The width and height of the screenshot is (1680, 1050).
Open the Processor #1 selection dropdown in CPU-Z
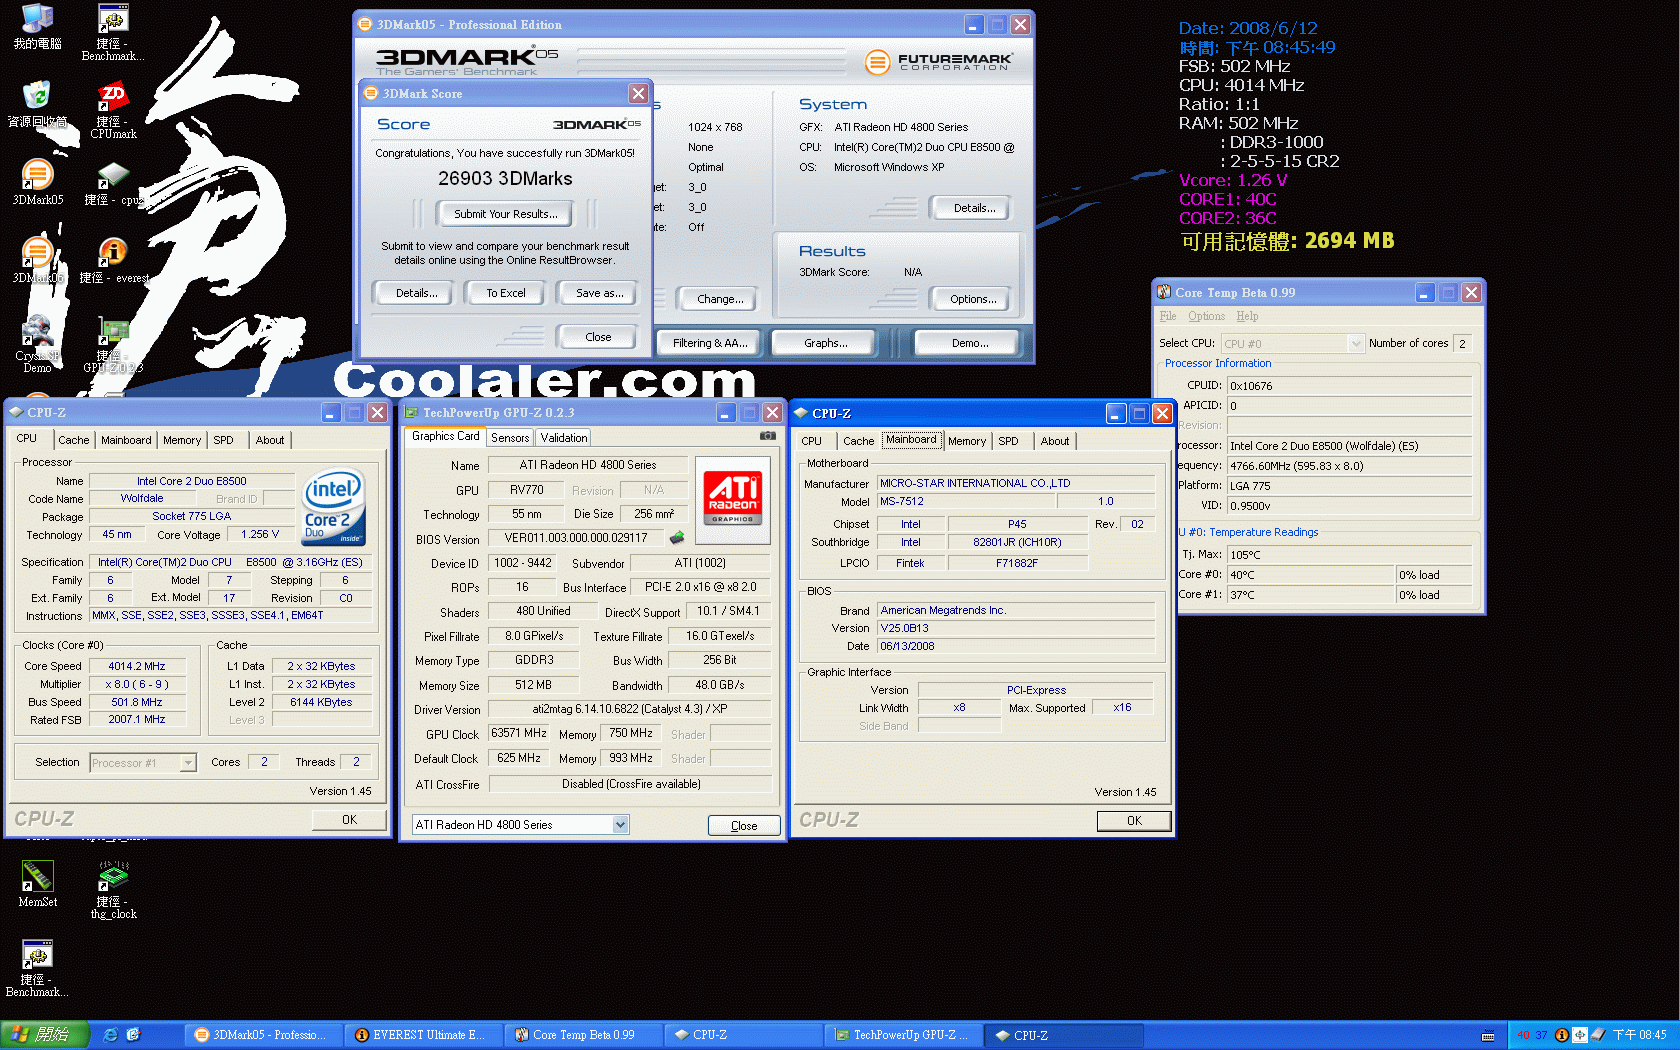click(x=187, y=763)
